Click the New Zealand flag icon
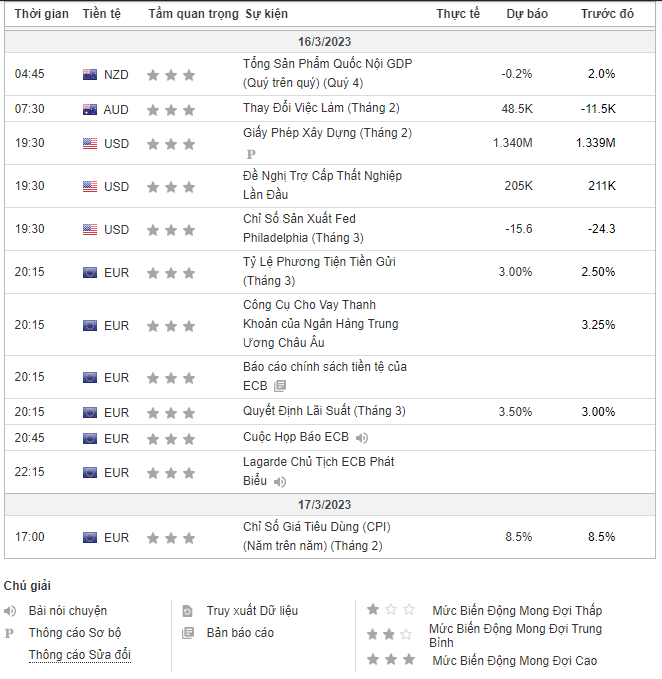662x679 pixels. click(90, 74)
